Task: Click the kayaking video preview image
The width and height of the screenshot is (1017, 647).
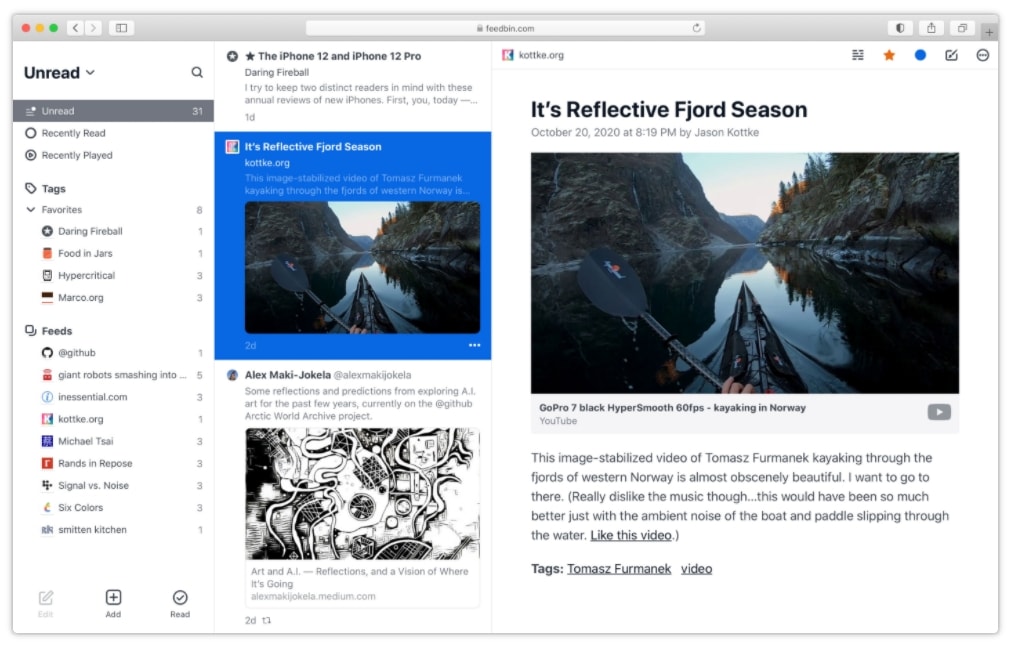Action: 745,273
